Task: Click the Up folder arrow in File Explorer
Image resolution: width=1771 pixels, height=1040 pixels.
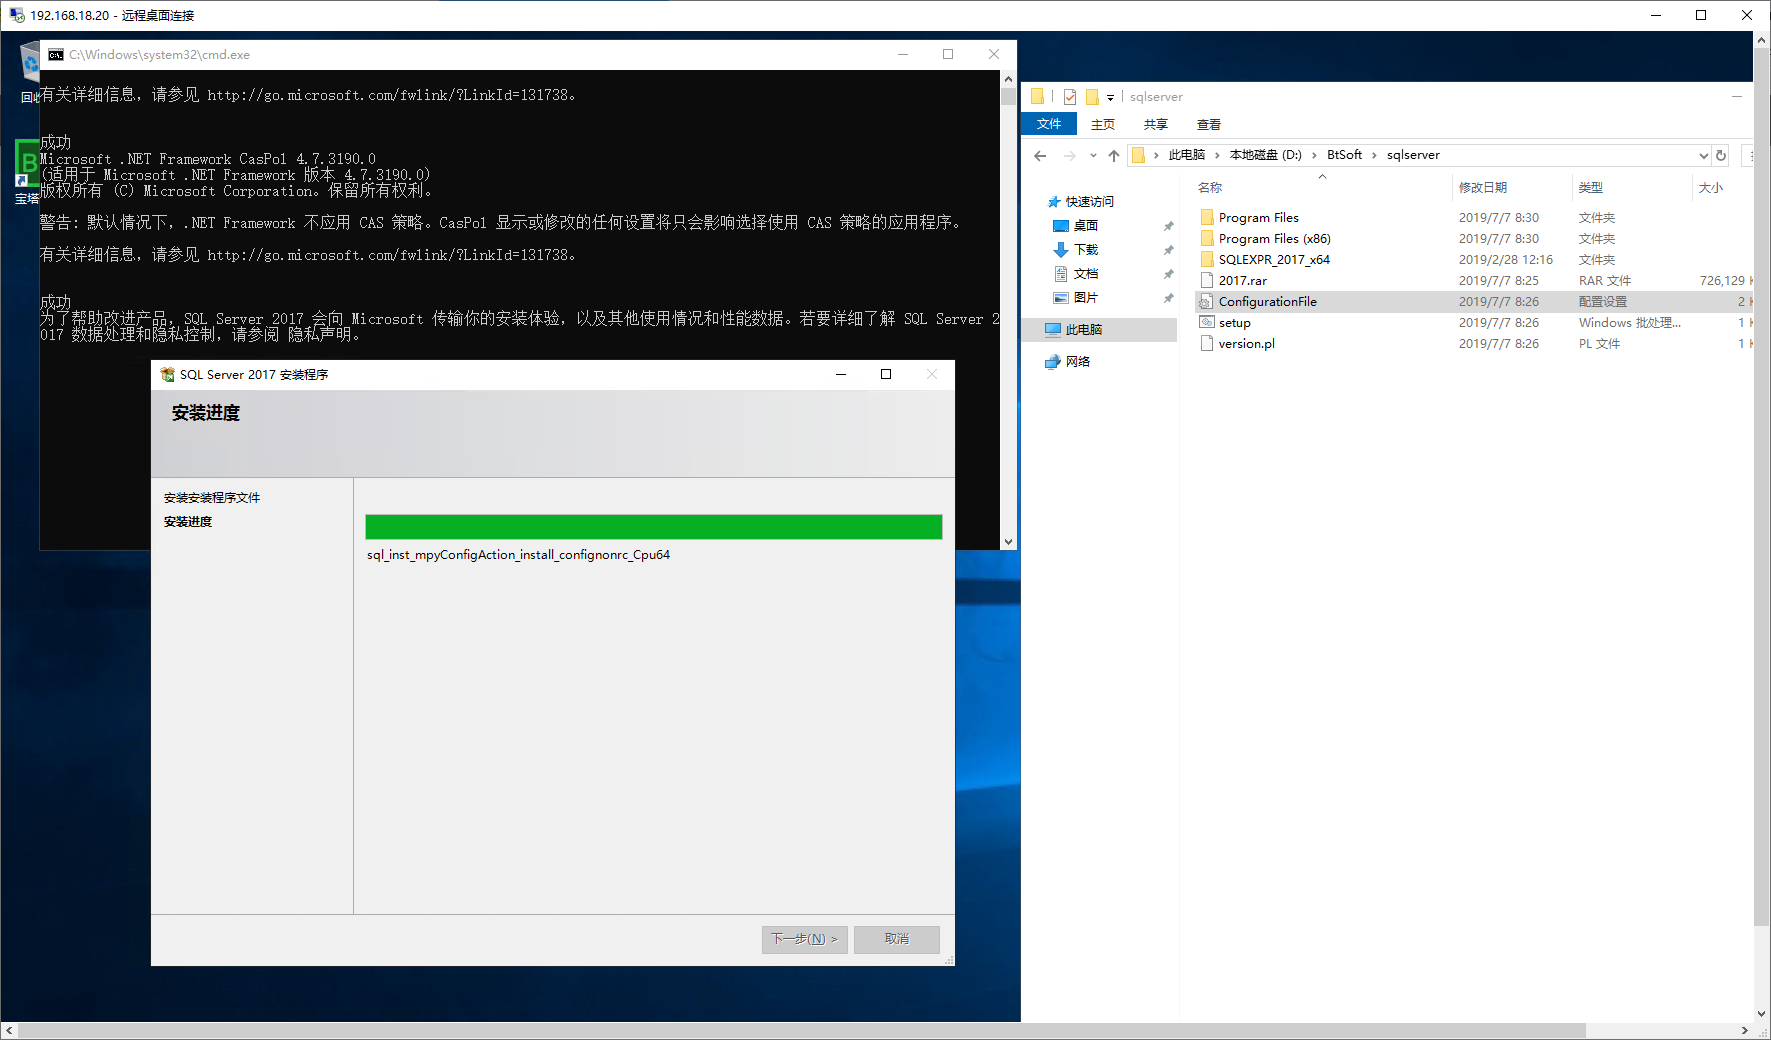Action: coord(1114,156)
